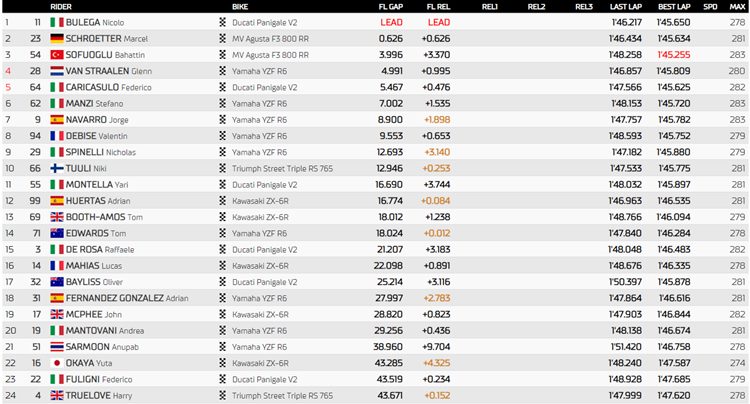Select rider name FERNANDEZ GONZALEZ Adrian
The image size is (750, 404).
[127, 298]
